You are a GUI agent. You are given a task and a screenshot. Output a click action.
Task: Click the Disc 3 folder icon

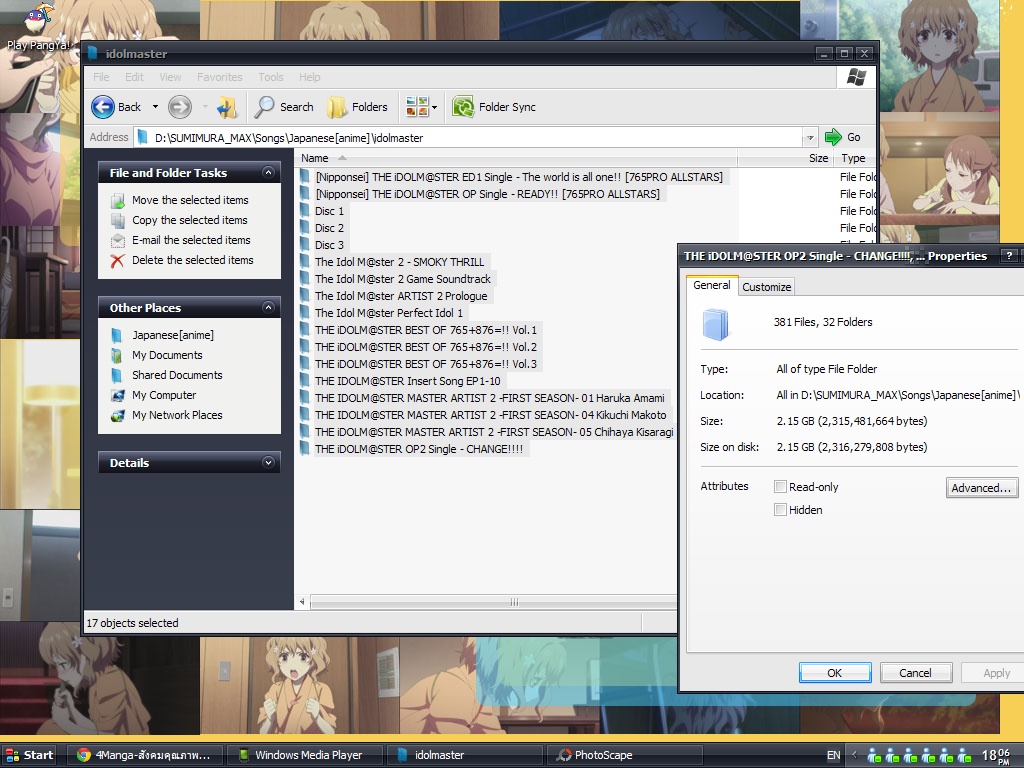pyautogui.click(x=304, y=245)
